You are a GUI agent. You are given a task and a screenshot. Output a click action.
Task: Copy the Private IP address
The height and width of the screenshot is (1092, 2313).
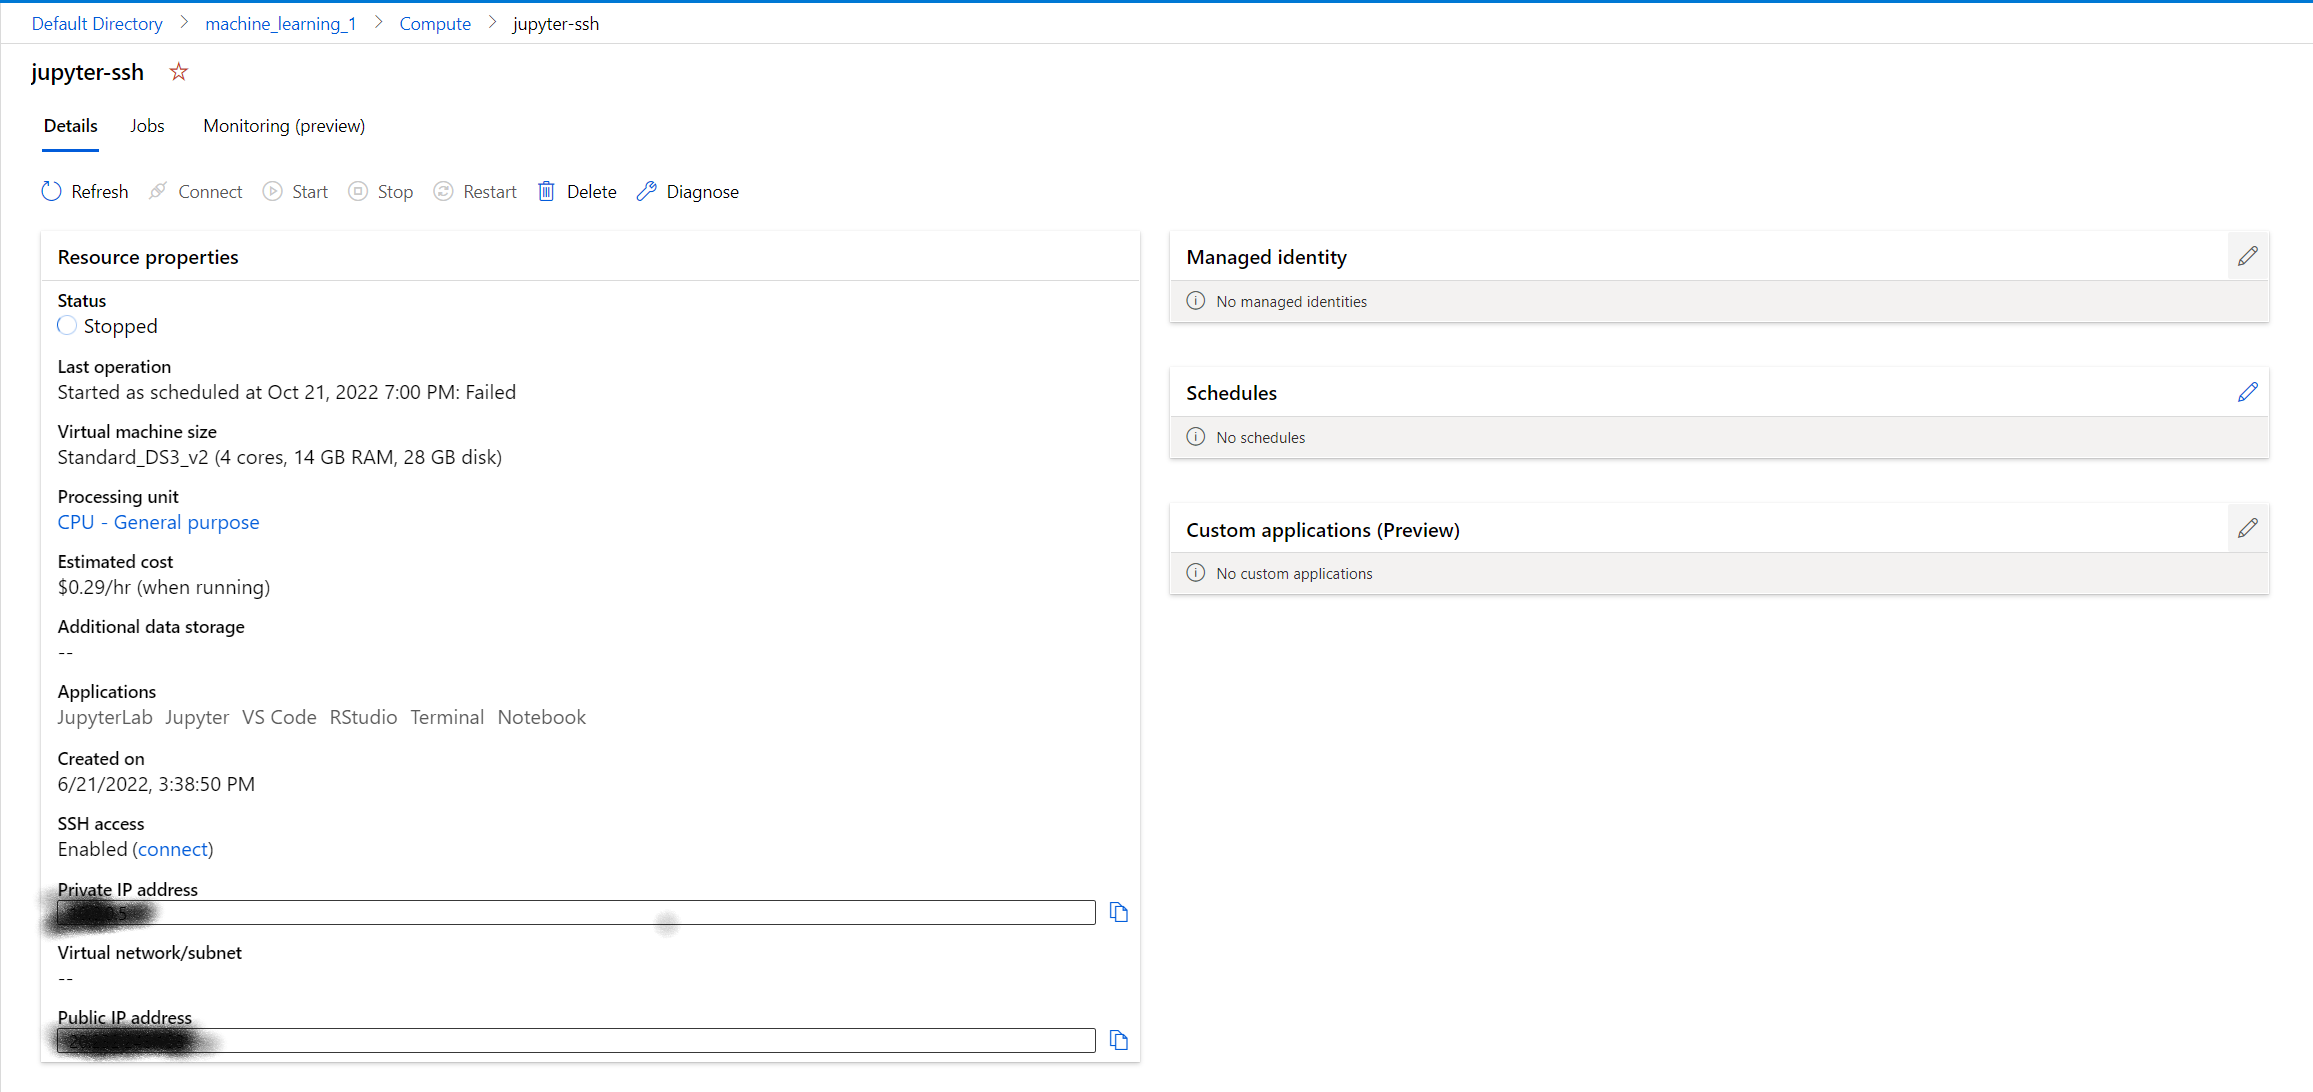[1119, 913]
